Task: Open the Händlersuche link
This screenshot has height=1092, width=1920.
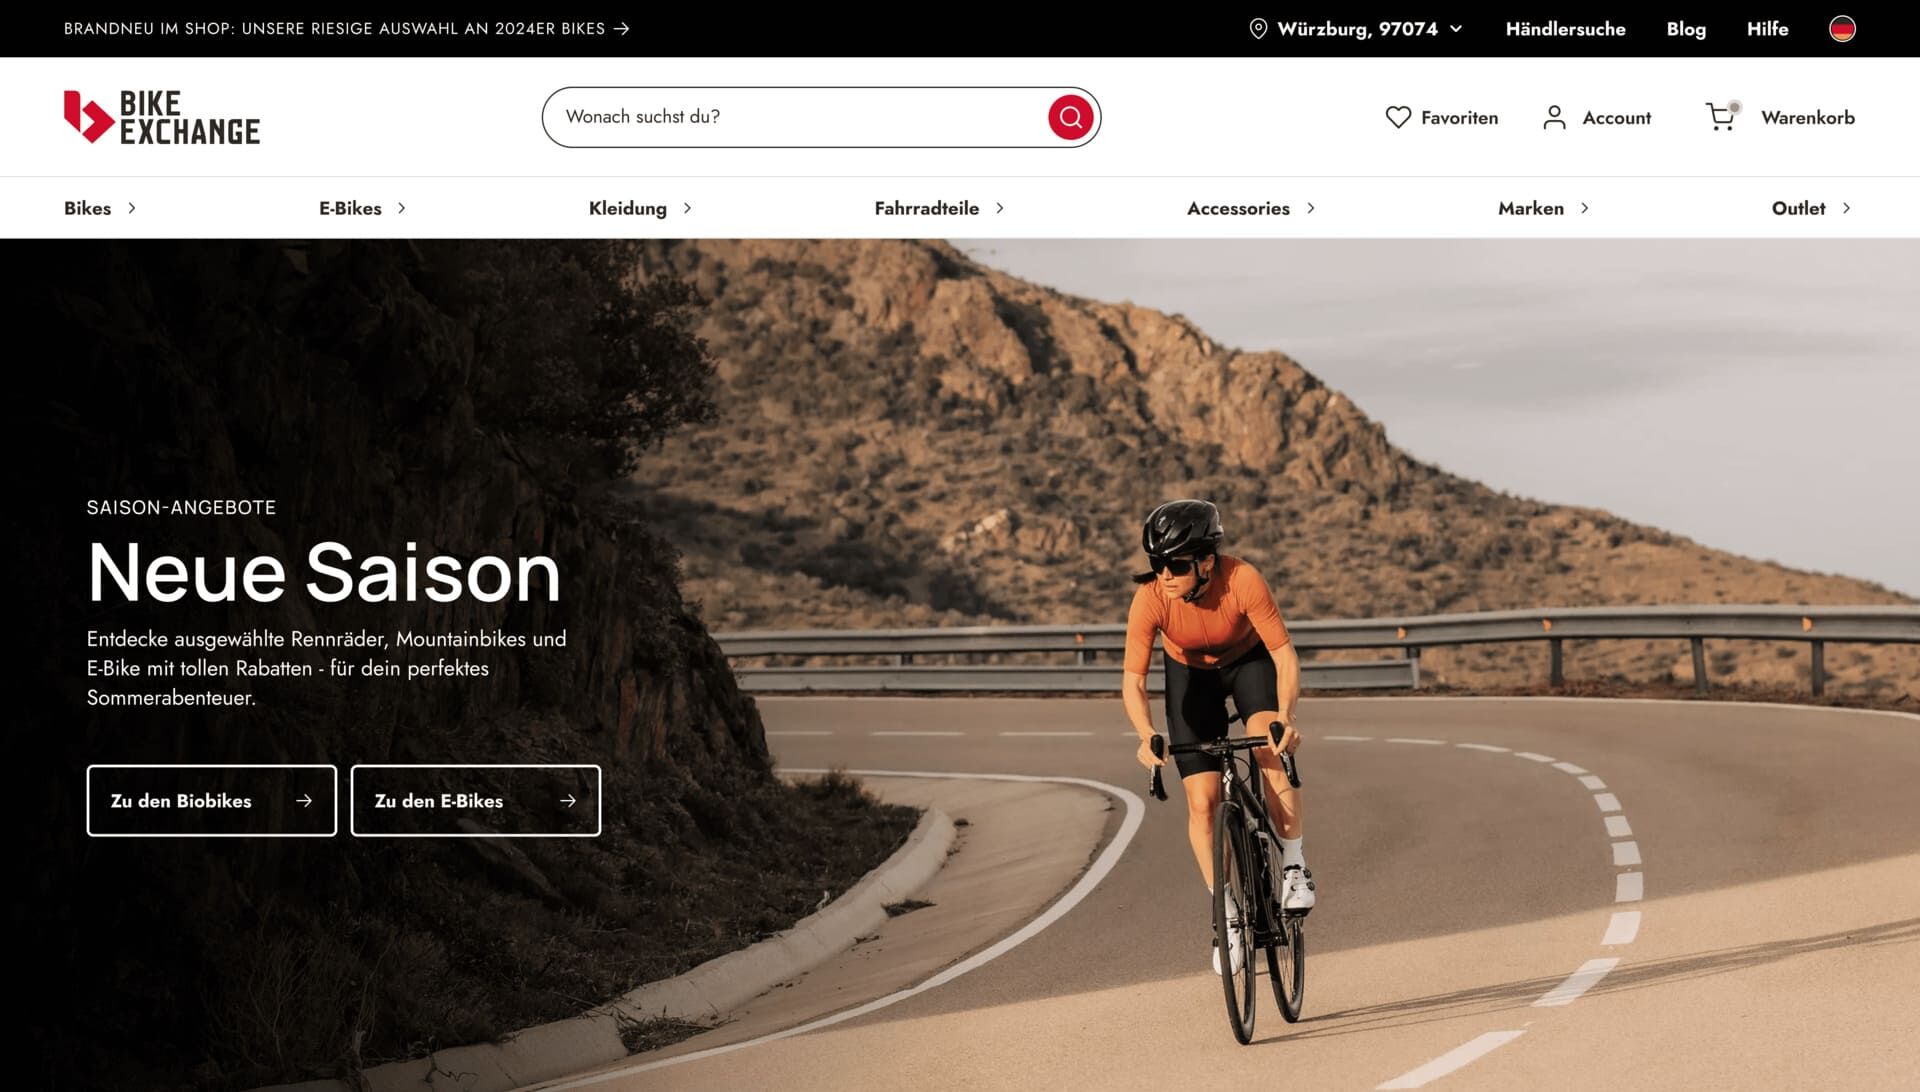Action: (x=1565, y=29)
